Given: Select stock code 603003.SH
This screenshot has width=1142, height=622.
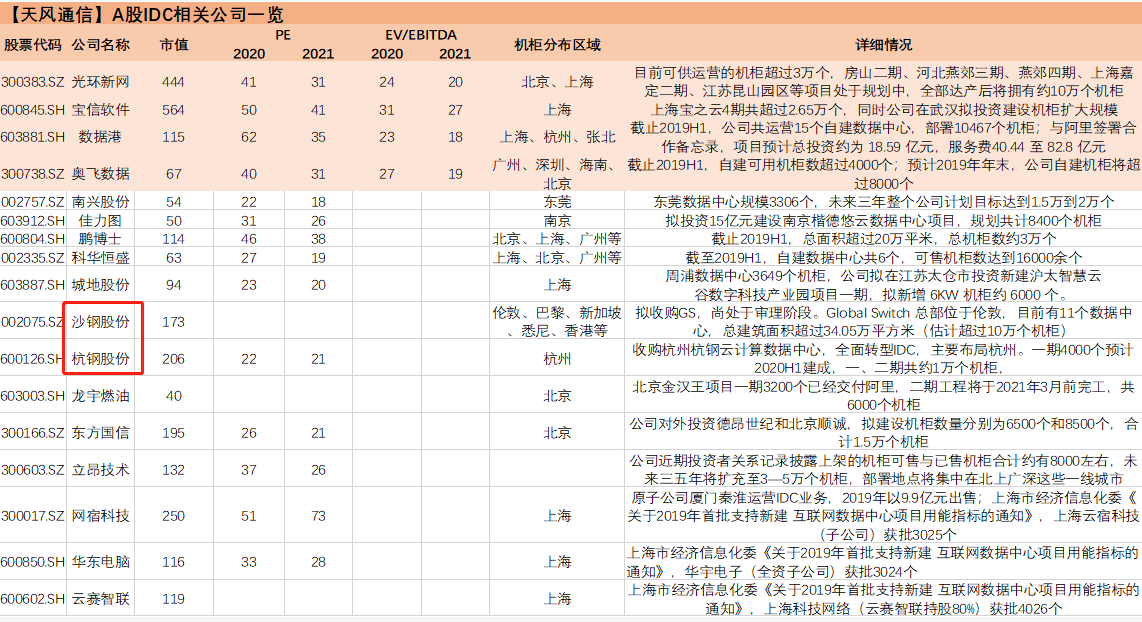Looking at the screenshot, I should (33, 396).
